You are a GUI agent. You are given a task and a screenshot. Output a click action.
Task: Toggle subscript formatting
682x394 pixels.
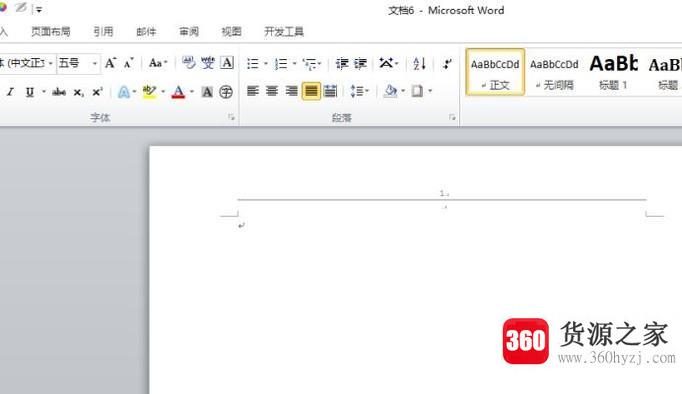(x=78, y=92)
